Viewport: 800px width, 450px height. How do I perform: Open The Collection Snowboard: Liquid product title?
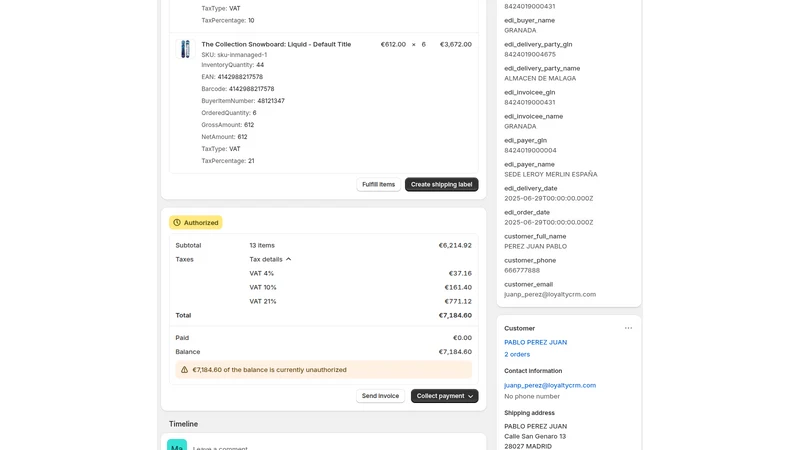(x=276, y=44)
